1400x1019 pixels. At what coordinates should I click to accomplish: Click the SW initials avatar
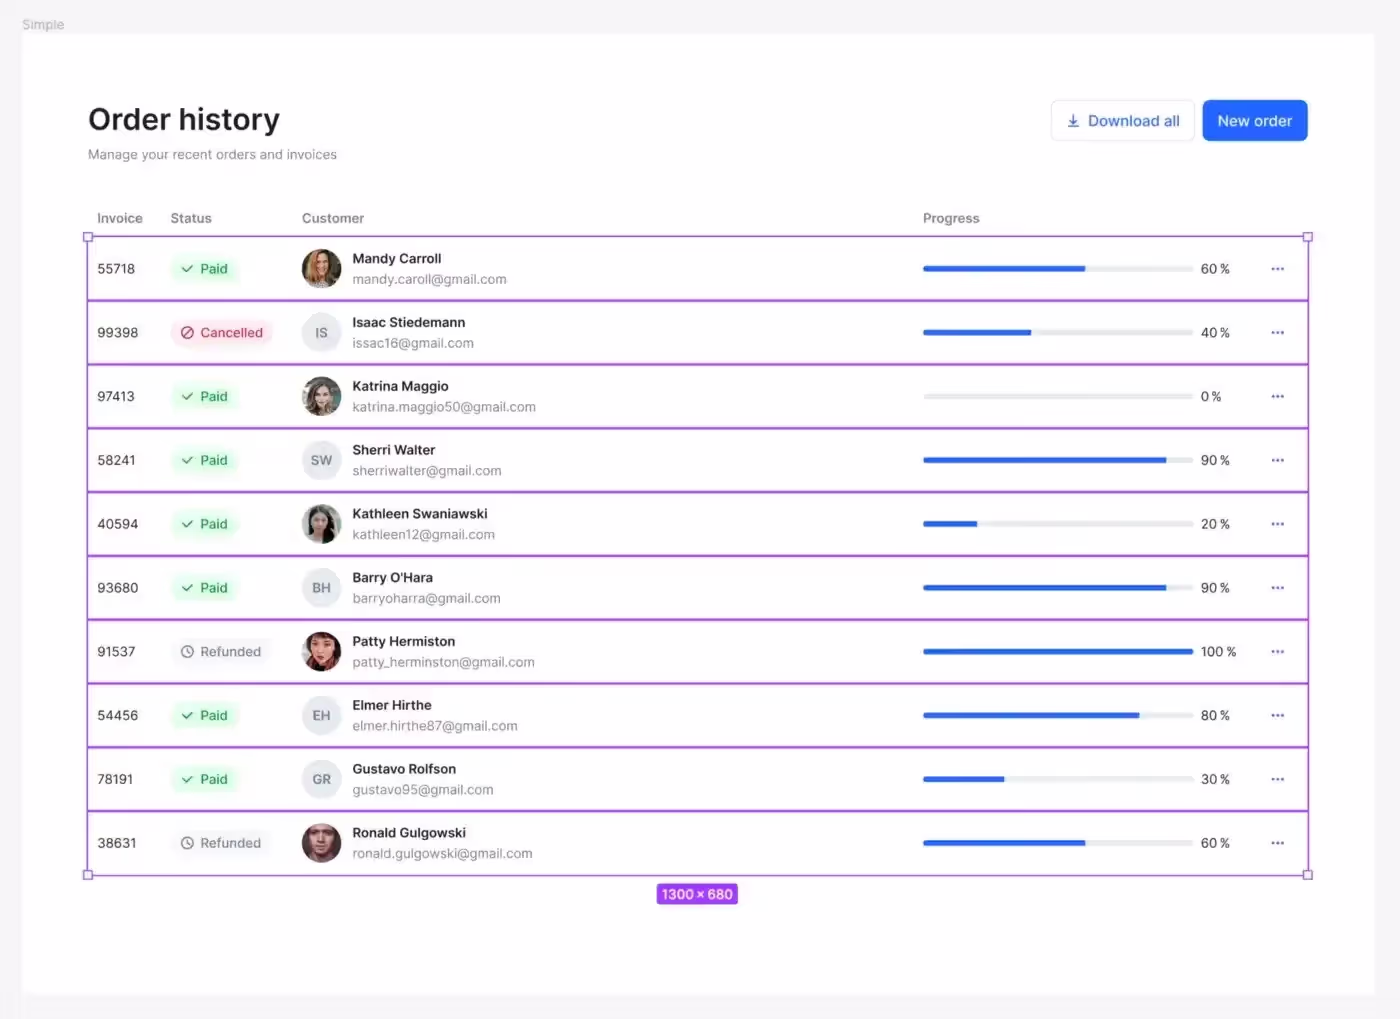321,461
